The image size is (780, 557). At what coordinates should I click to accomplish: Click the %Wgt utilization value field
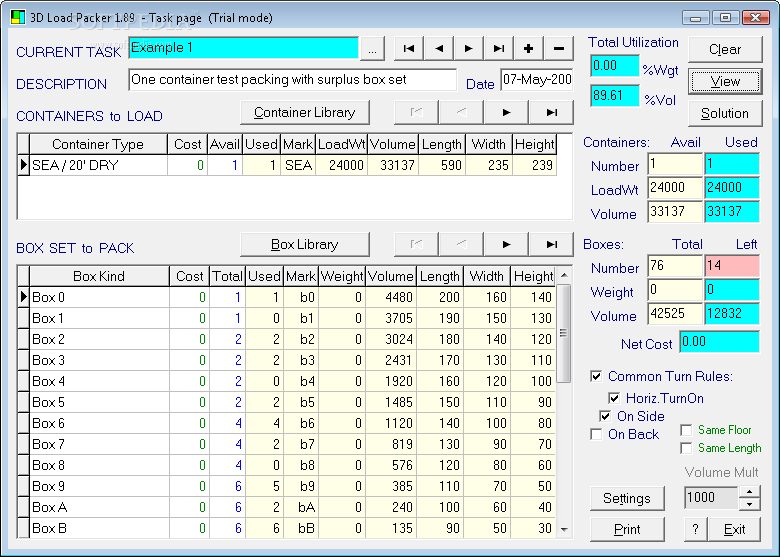click(615, 66)
